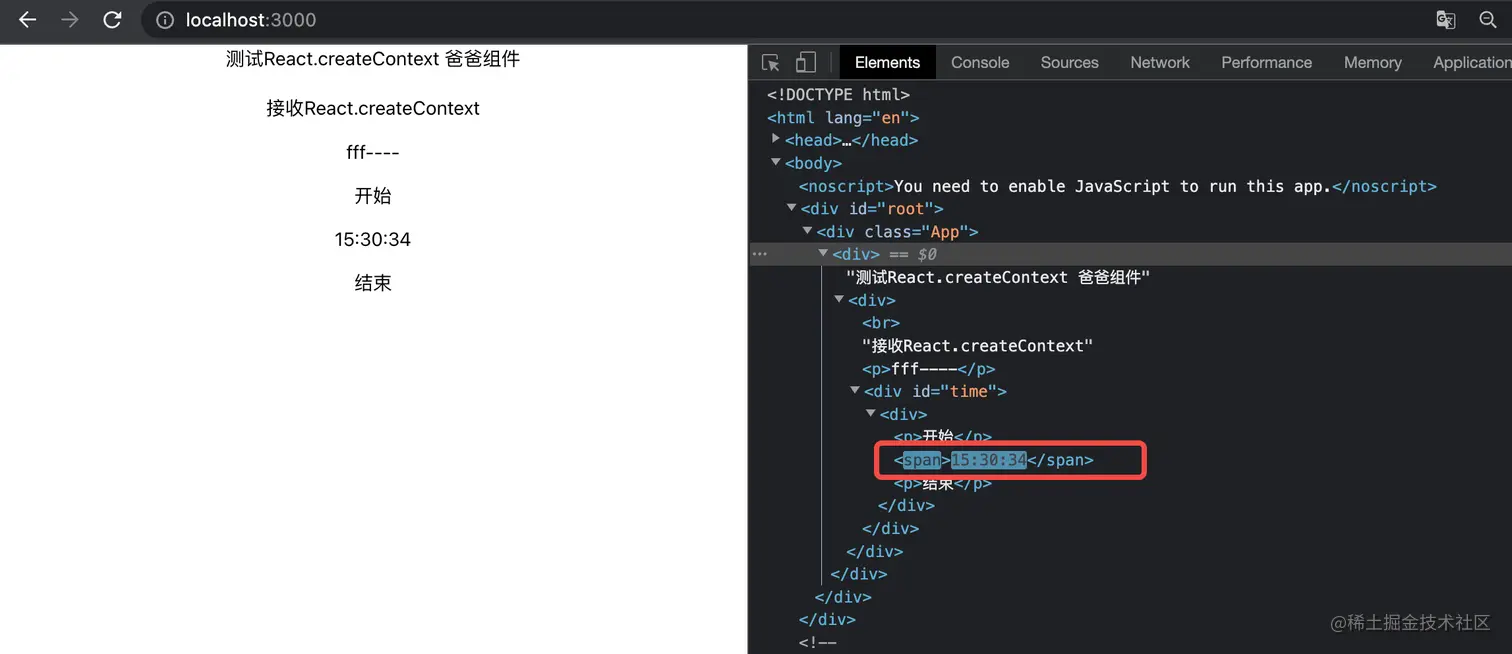Open the Console tab
Viewport: 1512px width, 654px height.
[980, 62]
